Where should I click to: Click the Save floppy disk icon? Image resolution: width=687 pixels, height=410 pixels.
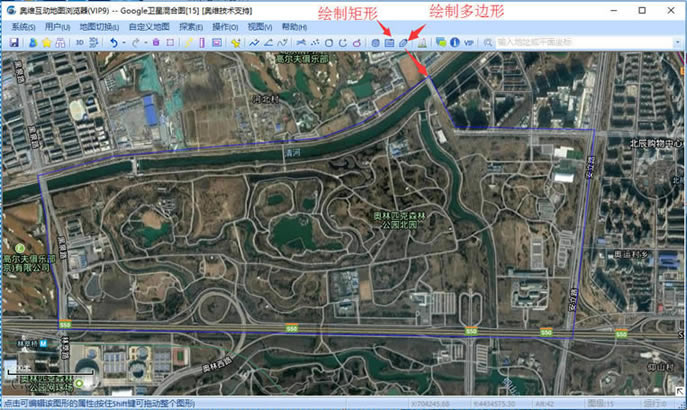(x=14, y=42)
